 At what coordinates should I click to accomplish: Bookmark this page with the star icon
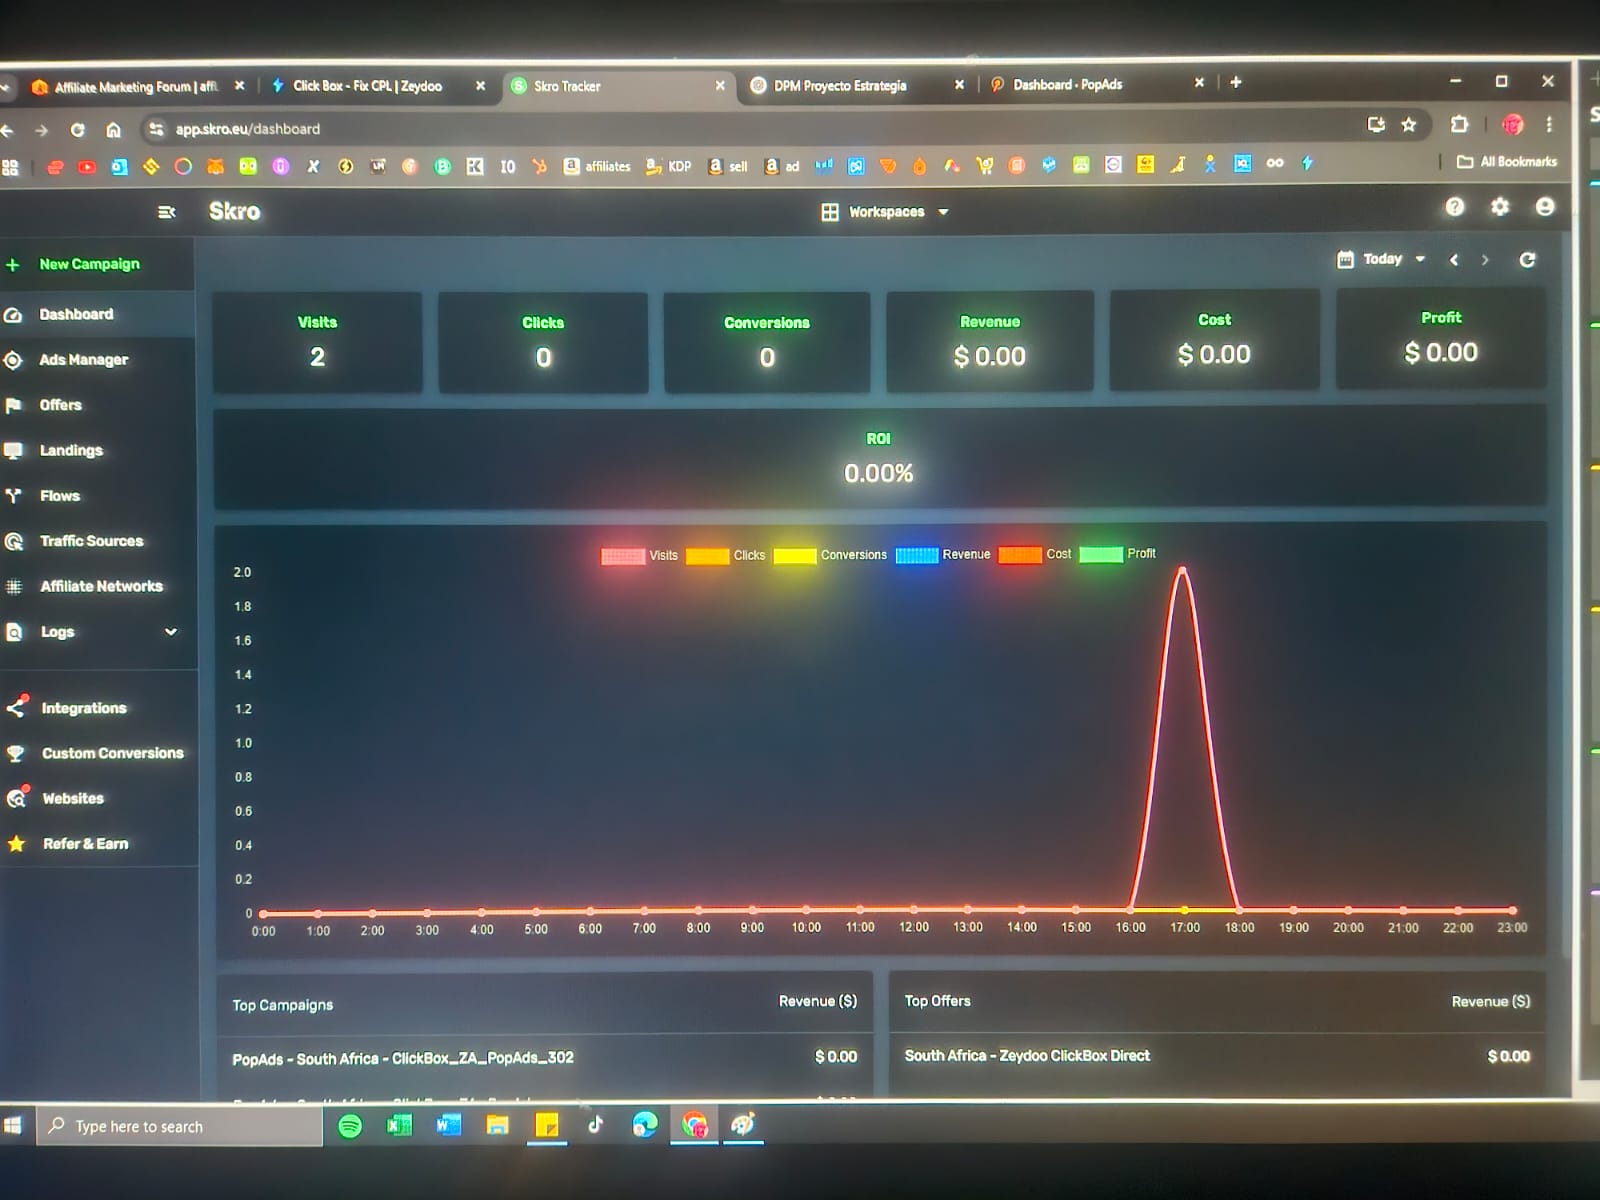pyautogui.click(x=1409, y=125)
